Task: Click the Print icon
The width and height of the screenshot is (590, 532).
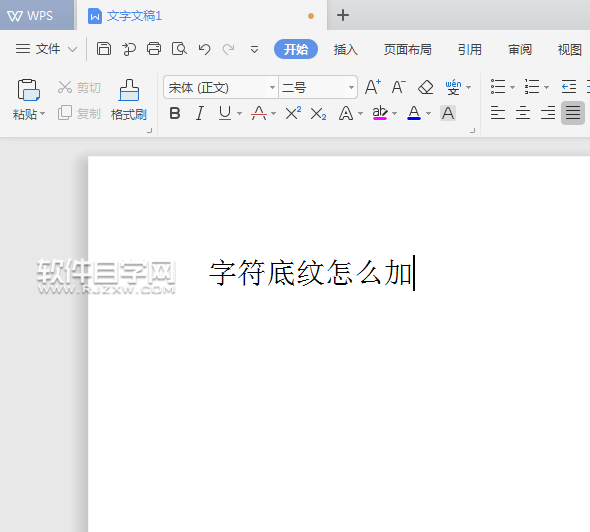Action: [154, 49]
